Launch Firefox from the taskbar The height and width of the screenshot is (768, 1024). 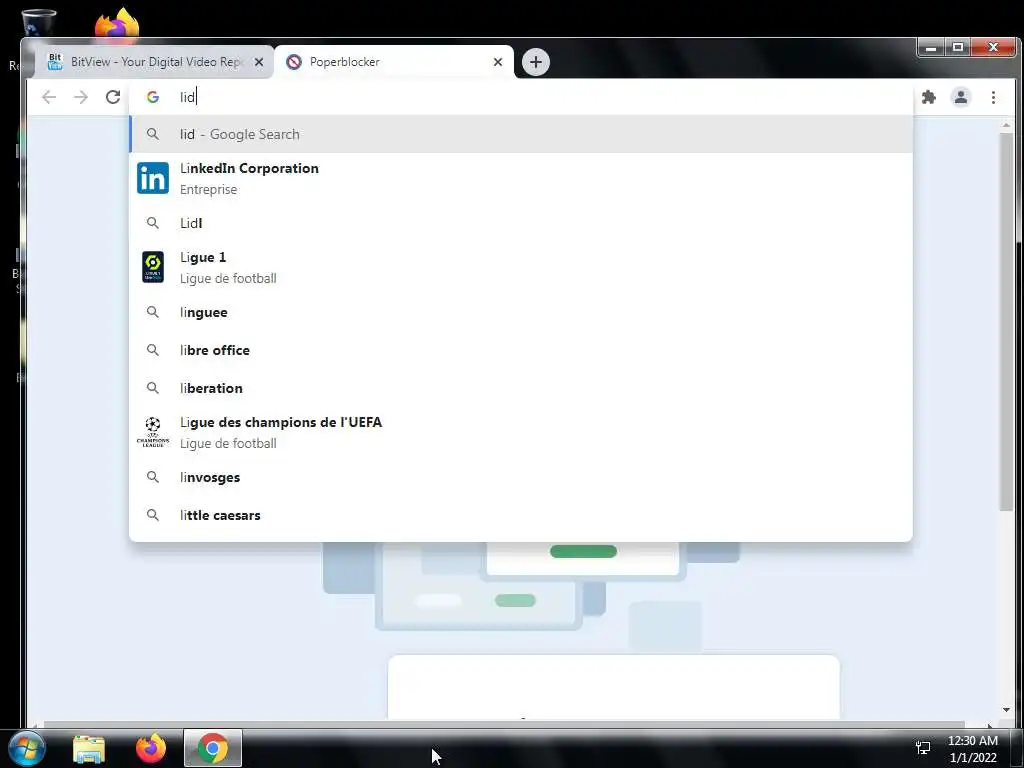point(151,748)
